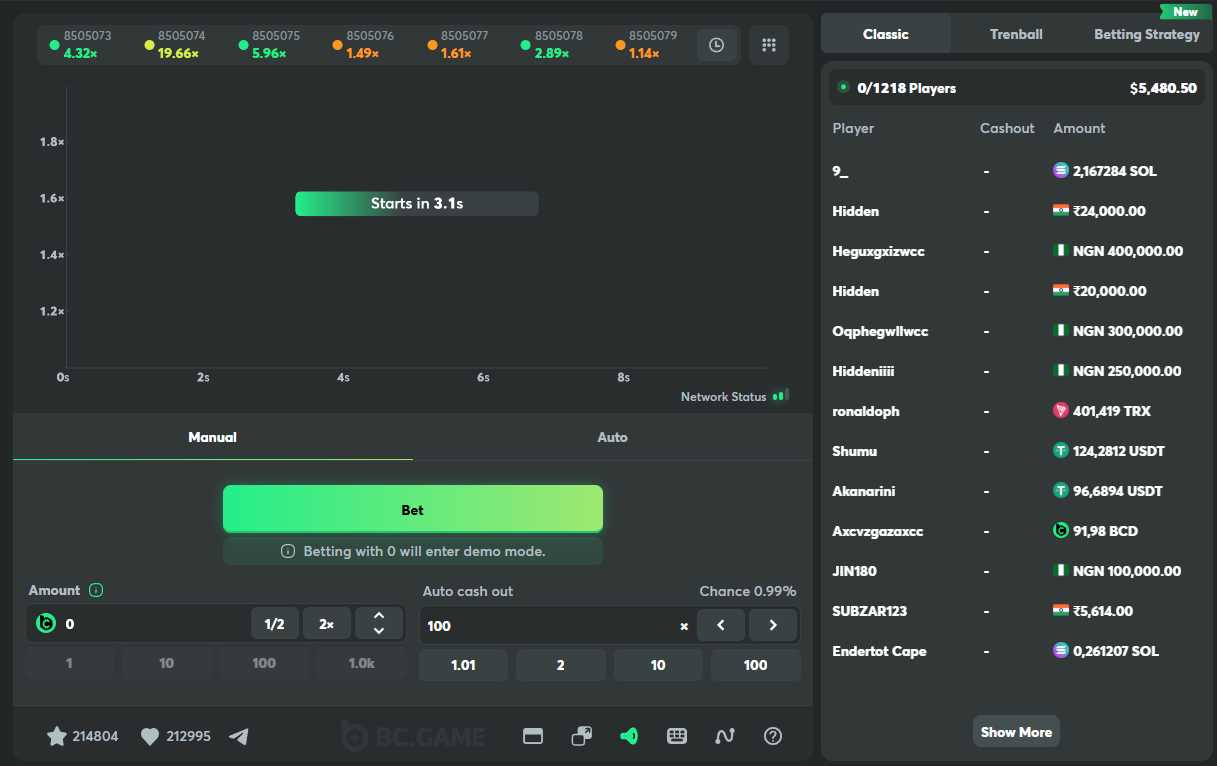Open the live stats graph icon

725,736
